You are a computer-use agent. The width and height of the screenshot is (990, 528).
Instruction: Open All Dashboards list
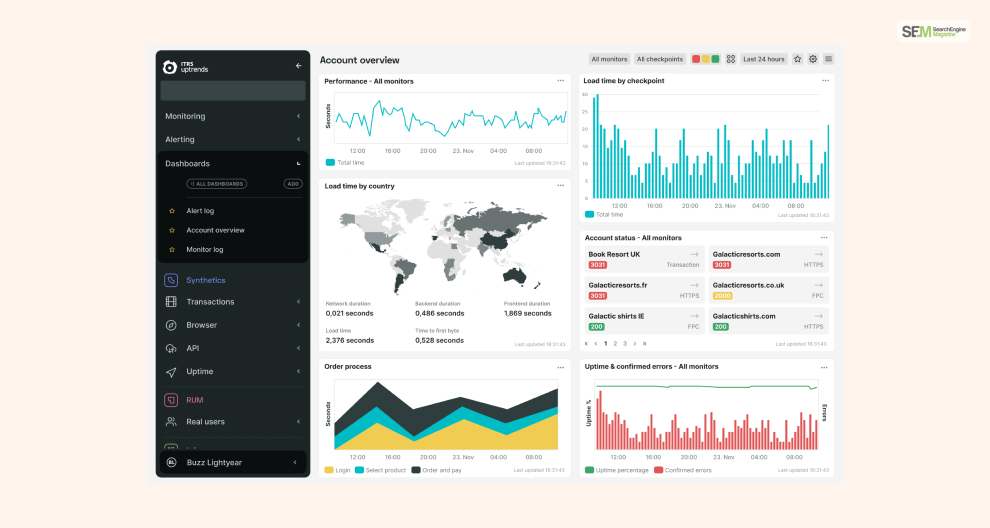pos(217,184)
